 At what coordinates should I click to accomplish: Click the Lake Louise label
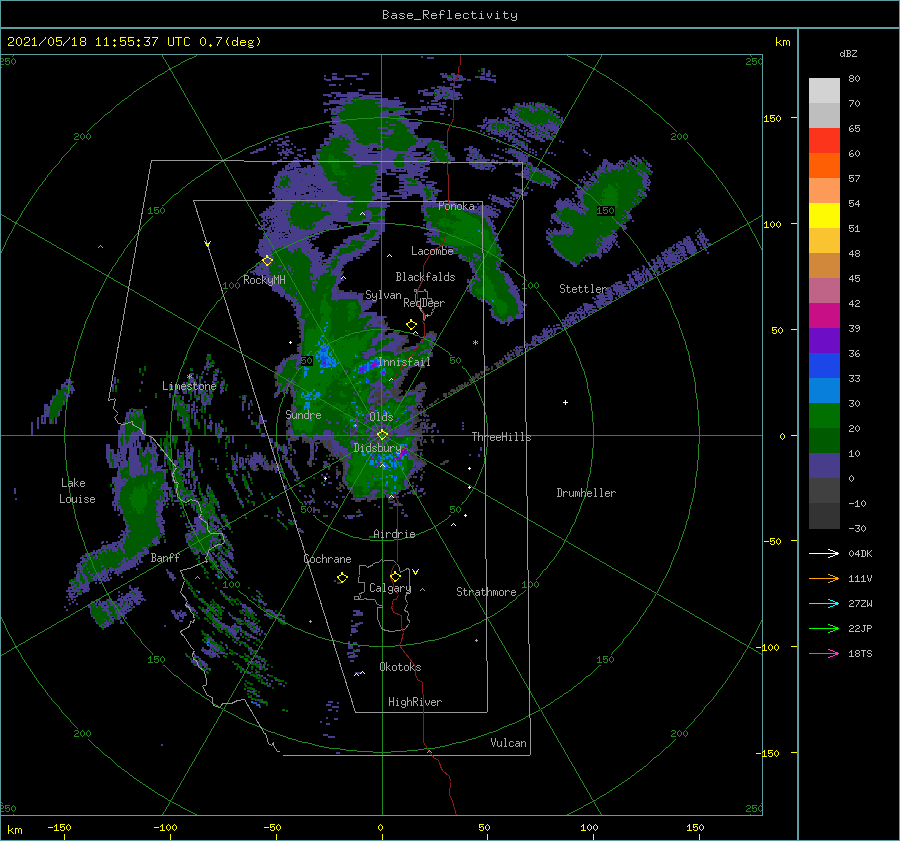coord(77,491)
